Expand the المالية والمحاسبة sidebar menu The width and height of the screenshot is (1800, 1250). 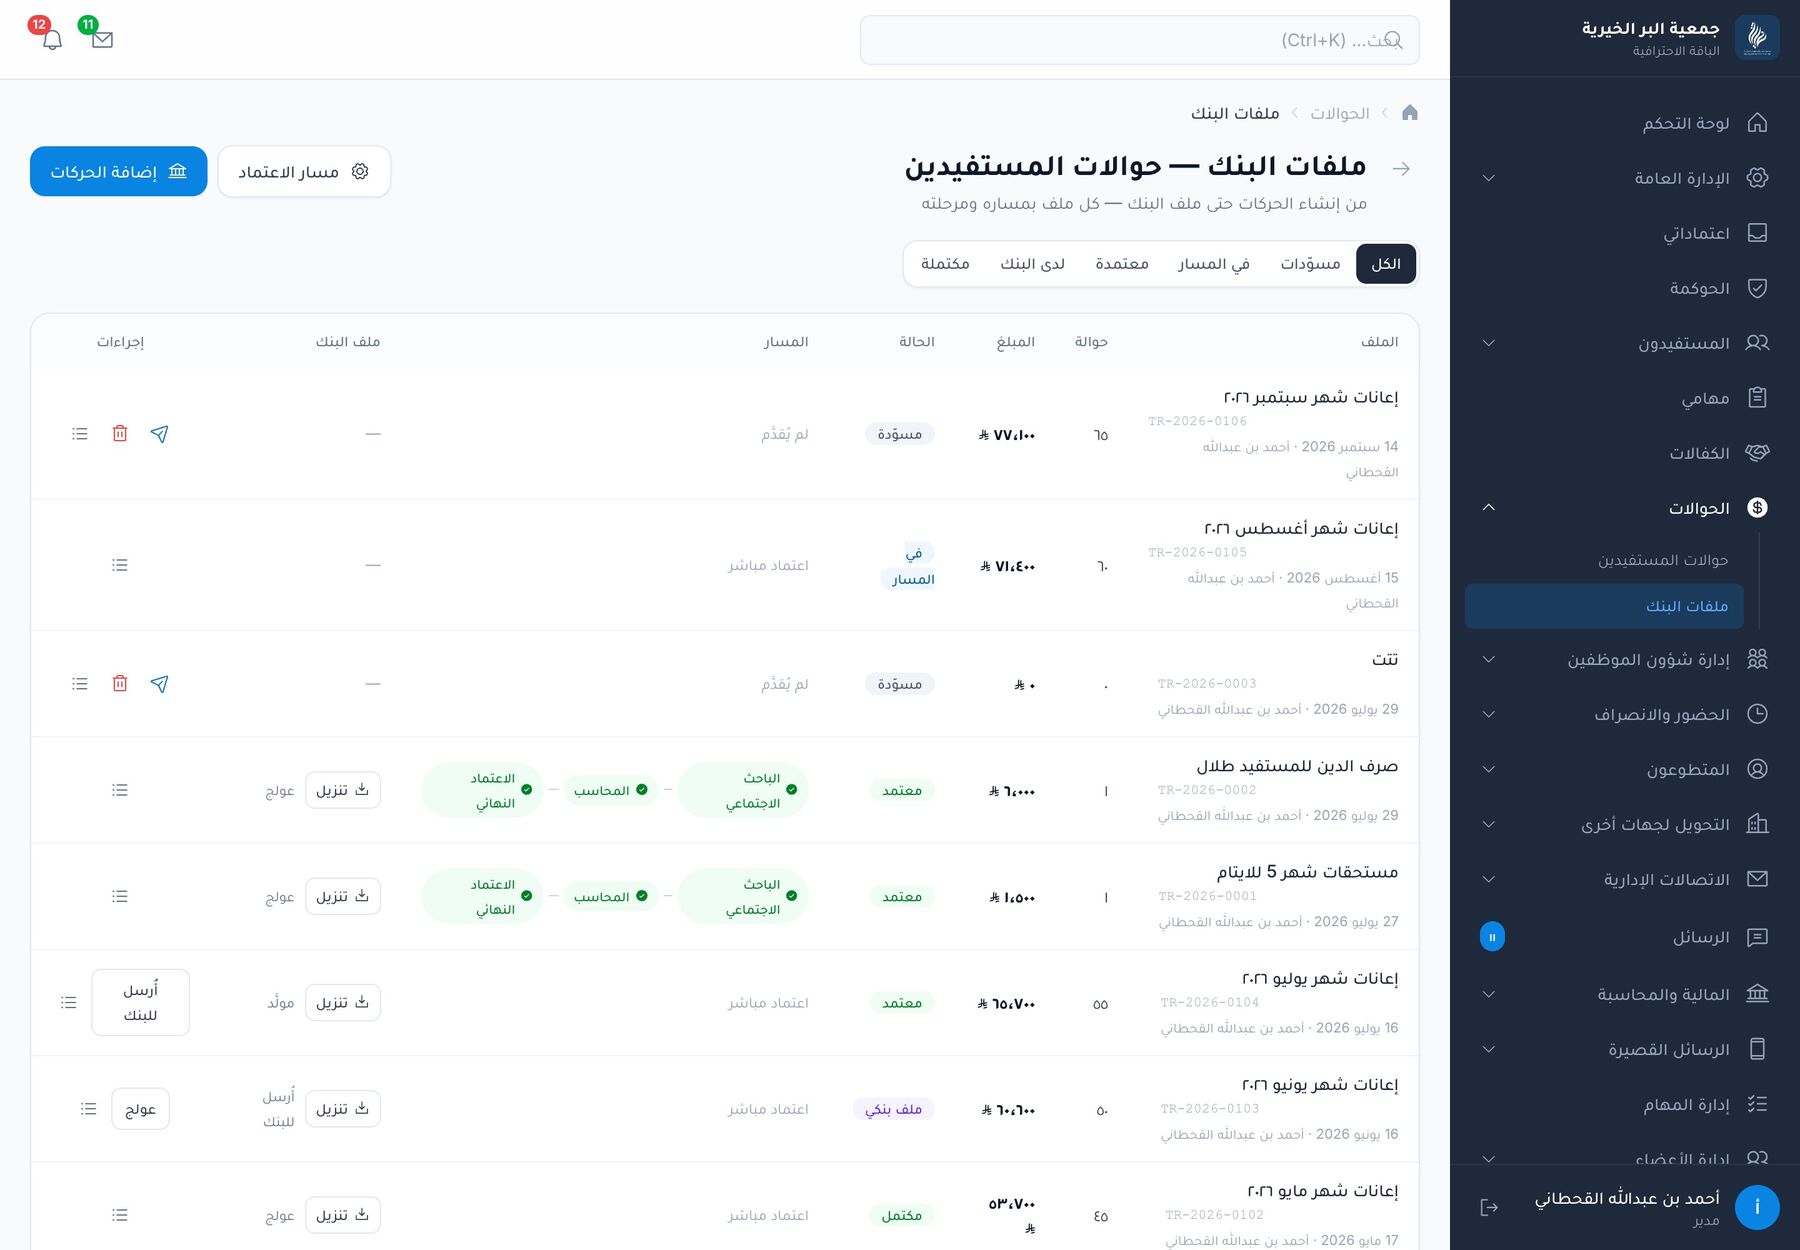[1619, 994]
